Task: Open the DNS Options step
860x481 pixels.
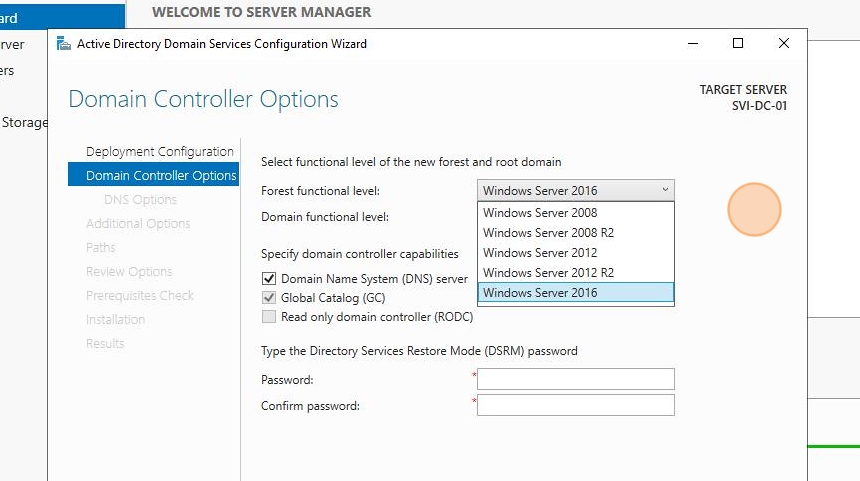Action: 140,200
